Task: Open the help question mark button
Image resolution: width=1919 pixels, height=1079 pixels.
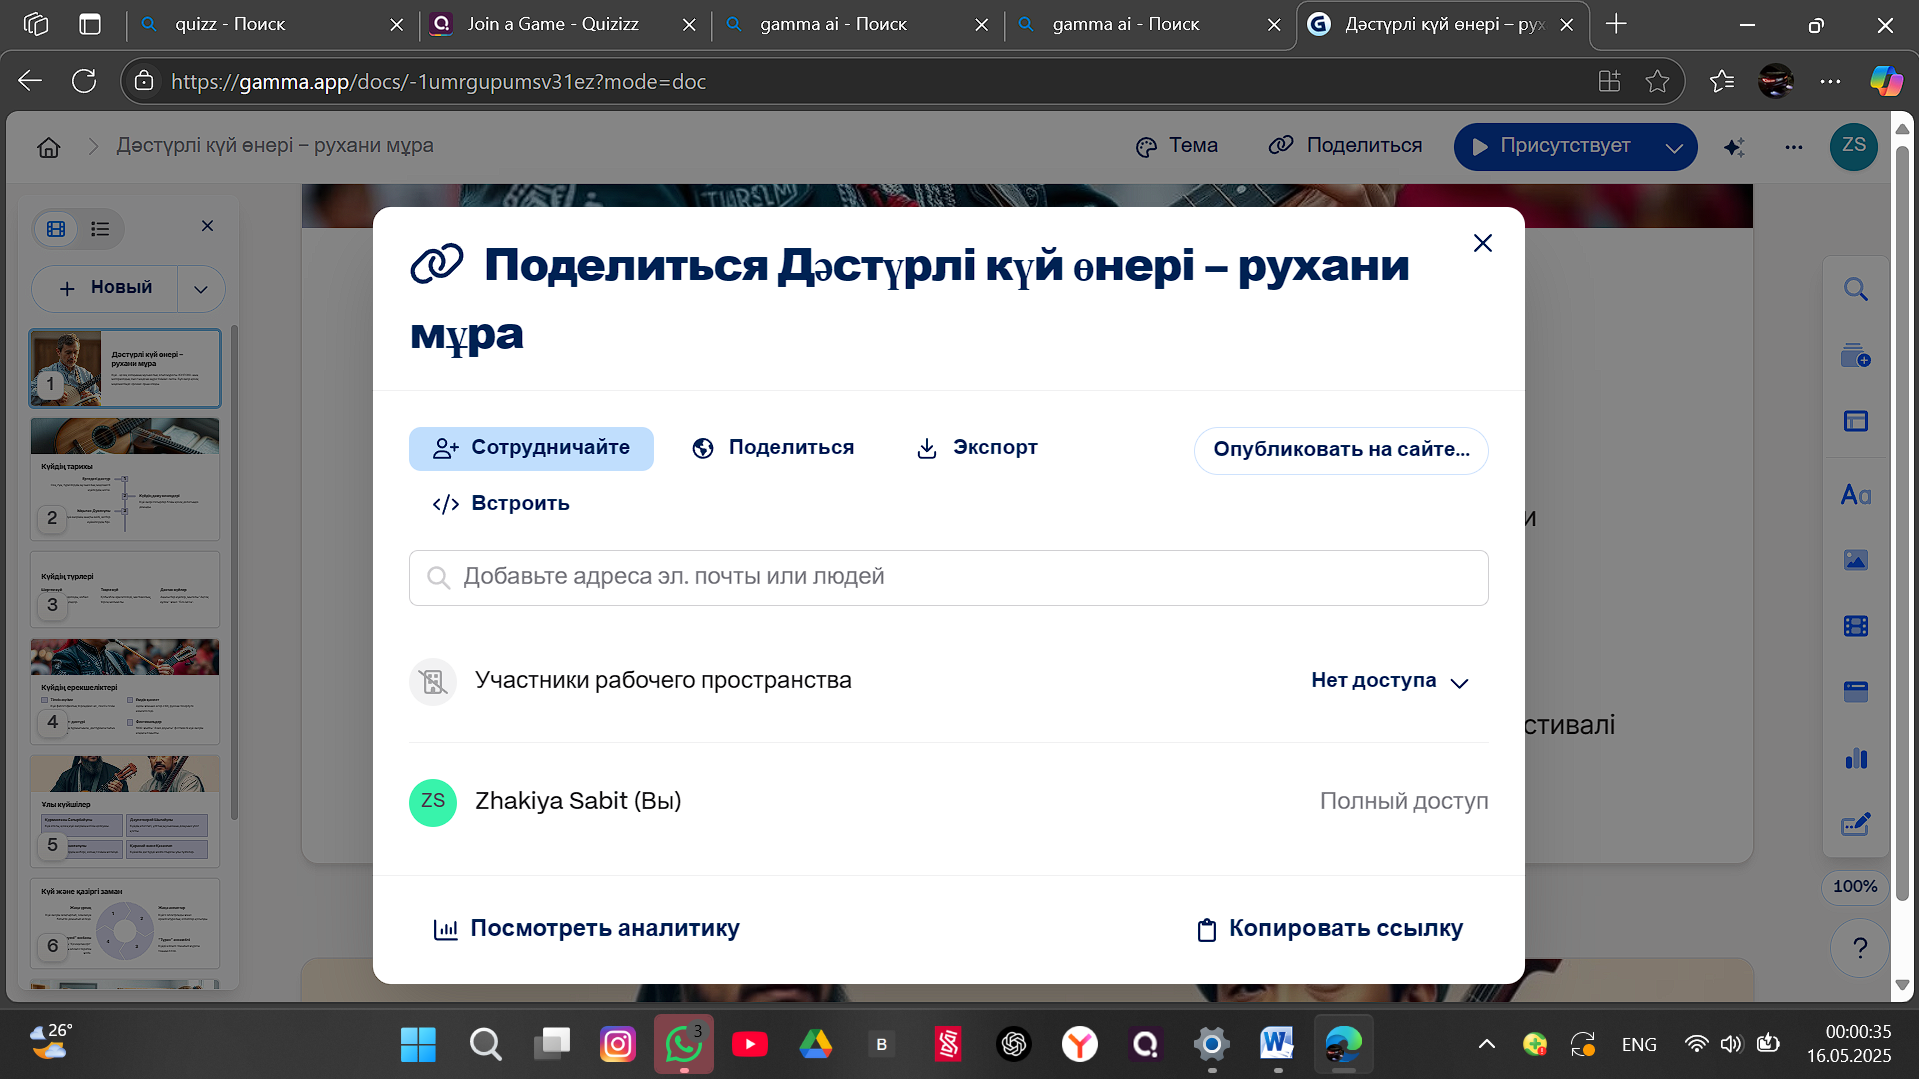Action: [x=1859, y=947]
